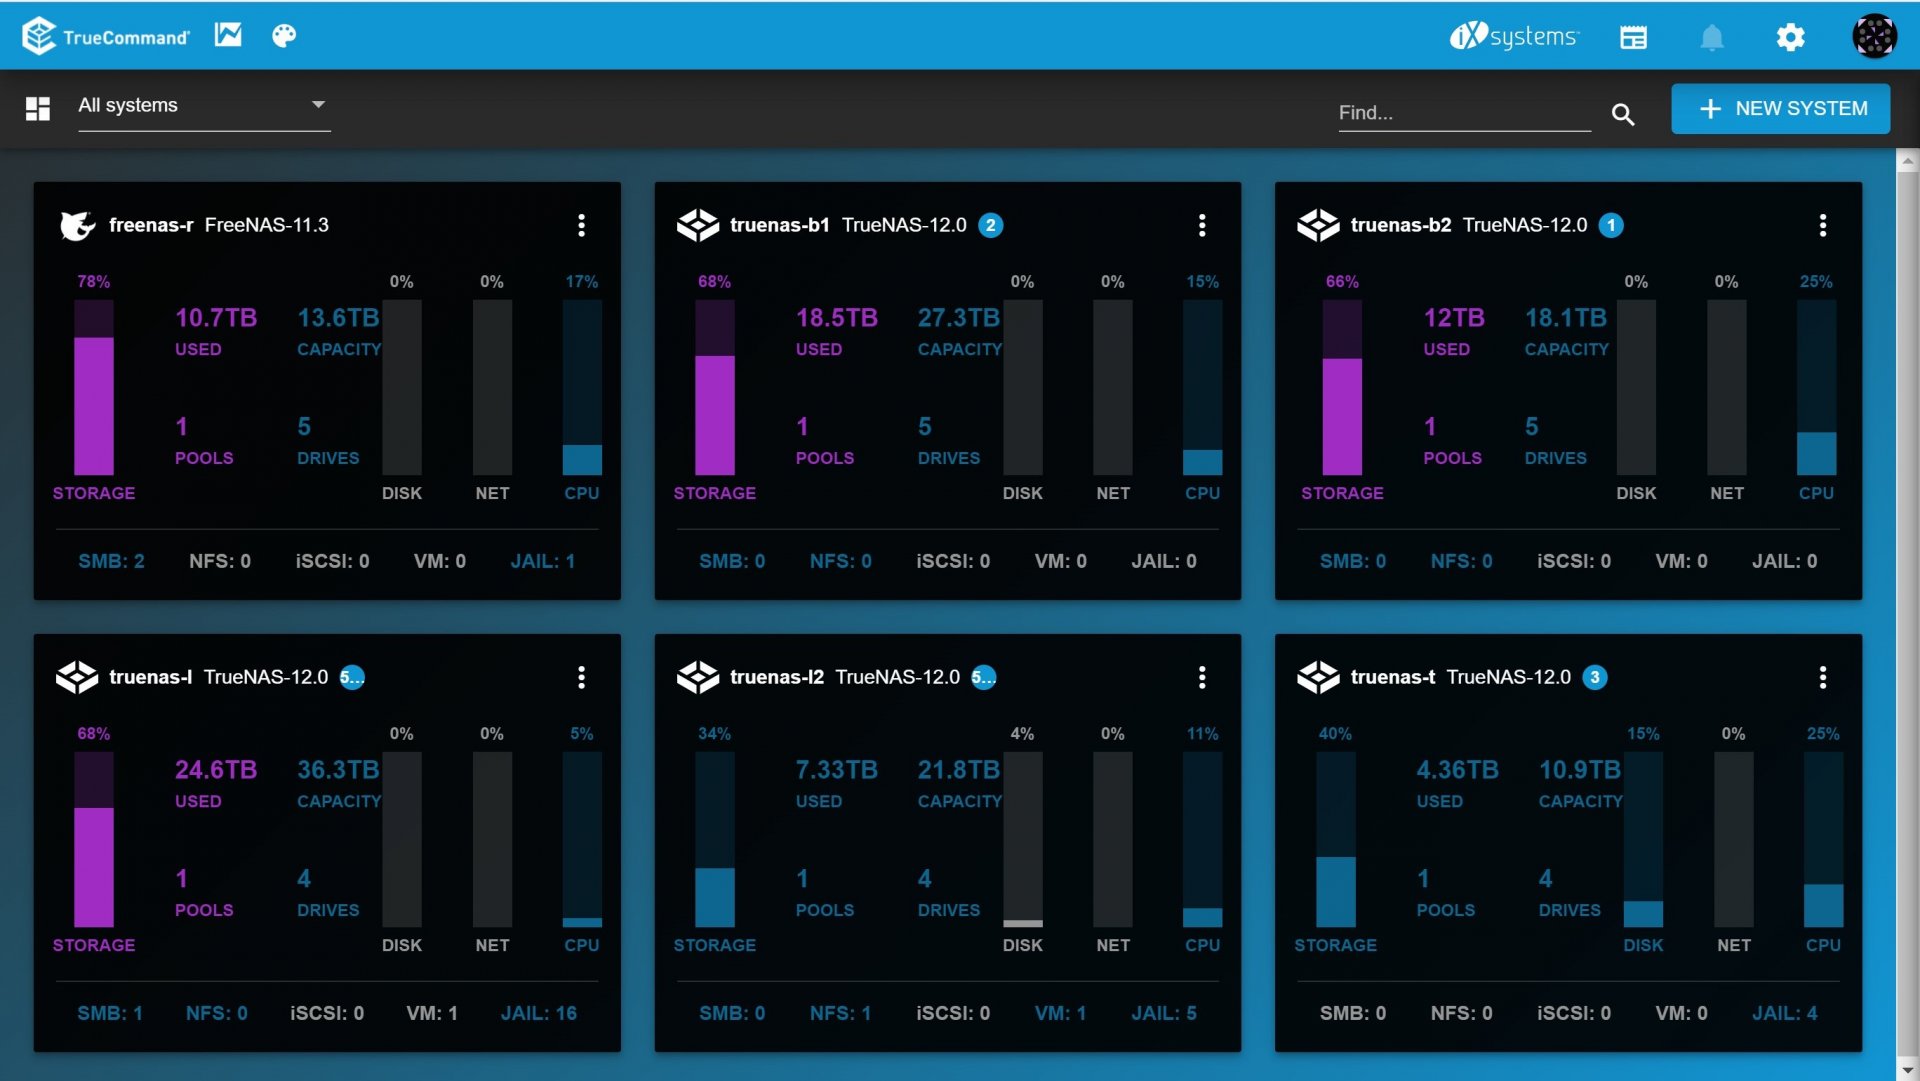Click the truenas-l alert count badge
This screenshot has height=1081, width=1920.
click(352, 677)
